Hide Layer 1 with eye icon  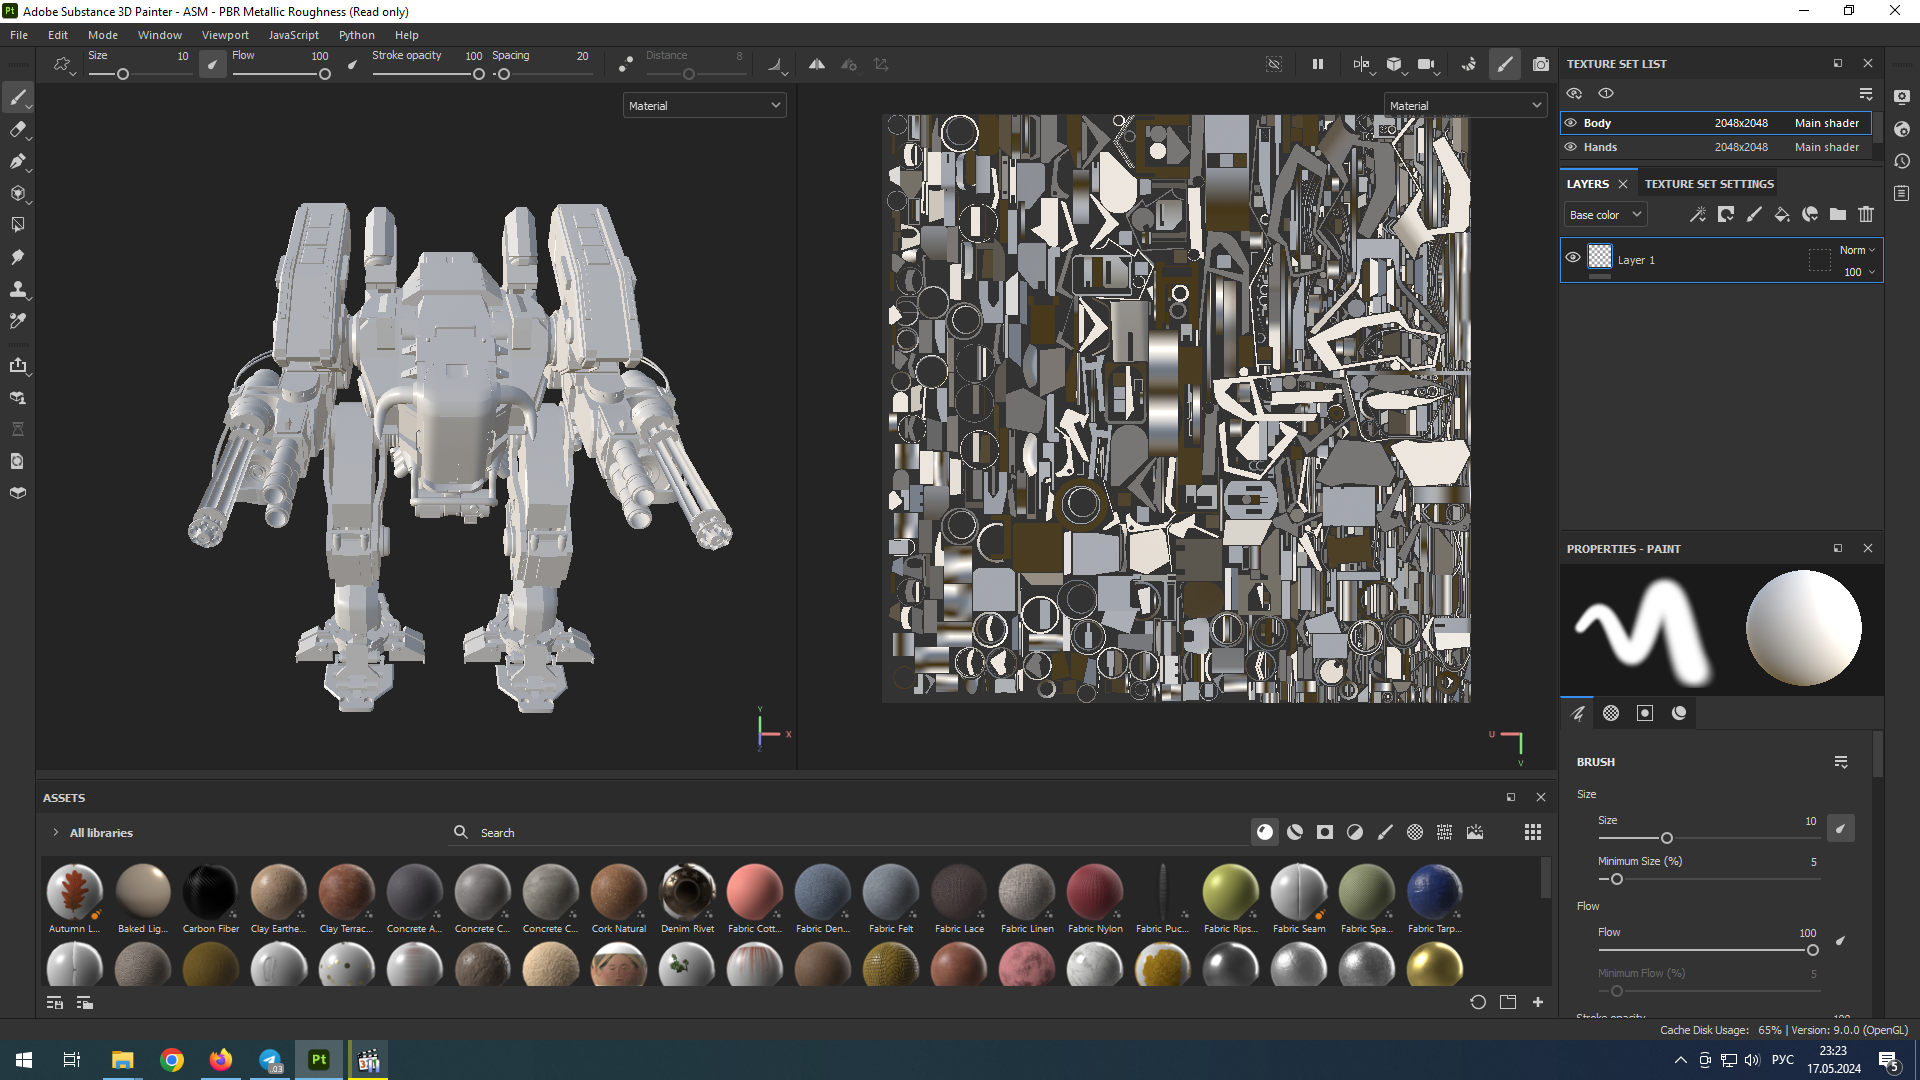pos(1573,258)
